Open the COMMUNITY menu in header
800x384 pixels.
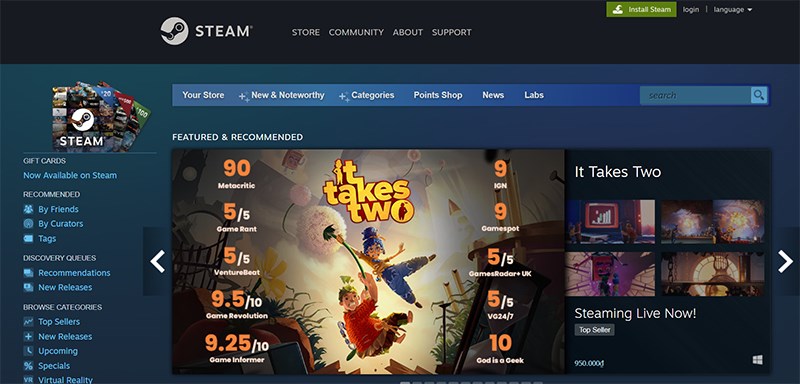coord(356,32)
